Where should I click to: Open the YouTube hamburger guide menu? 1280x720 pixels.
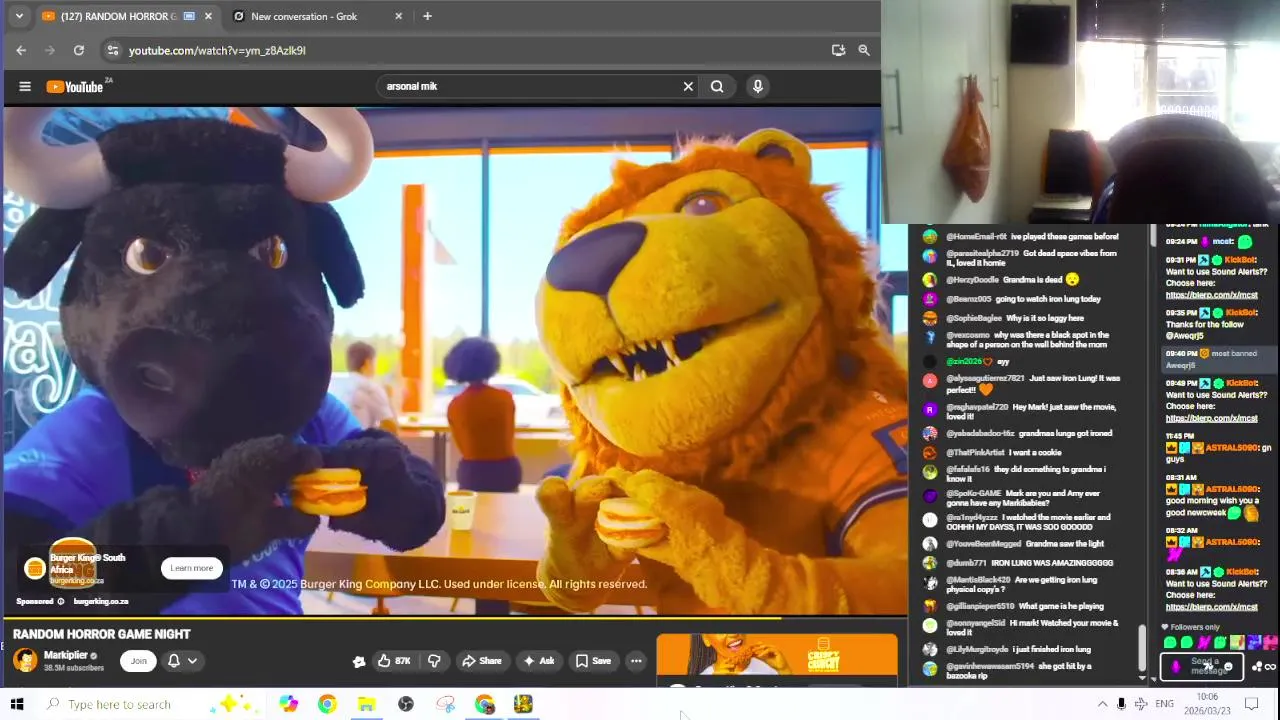25,86
